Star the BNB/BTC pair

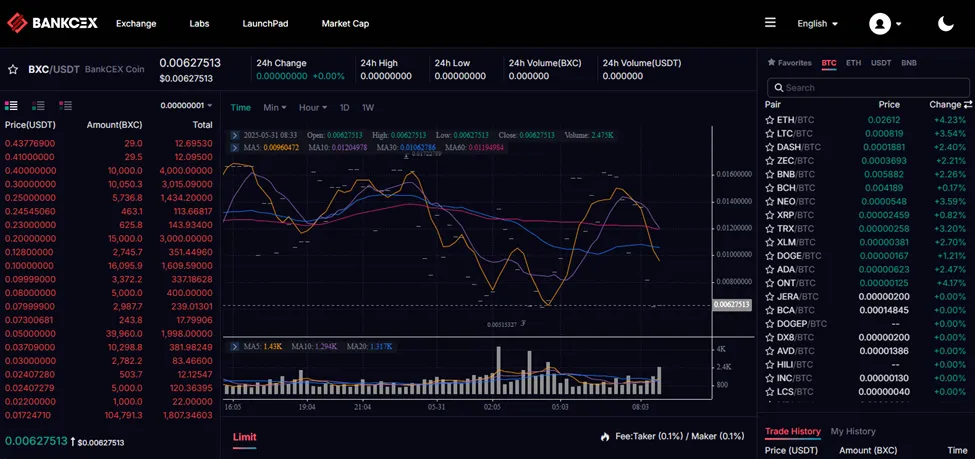pos(770,174)
